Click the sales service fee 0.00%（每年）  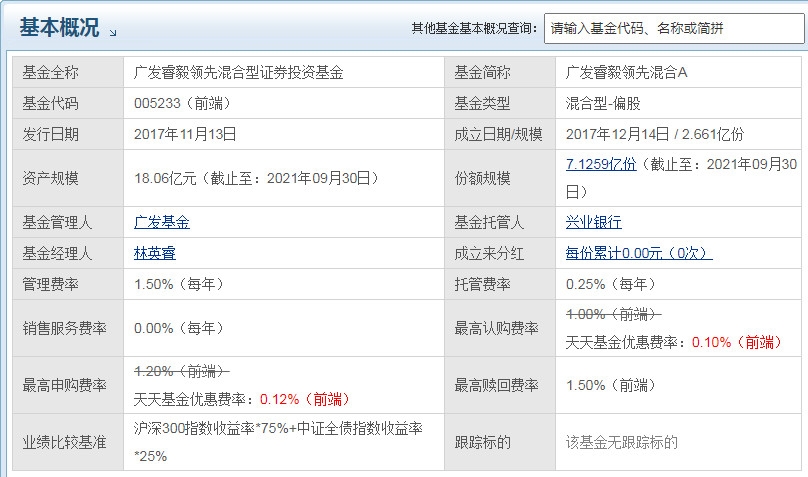179,328
